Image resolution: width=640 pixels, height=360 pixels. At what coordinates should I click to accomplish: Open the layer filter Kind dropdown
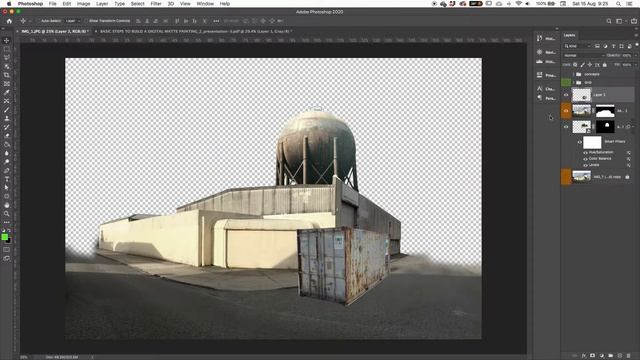click(577, 46)
